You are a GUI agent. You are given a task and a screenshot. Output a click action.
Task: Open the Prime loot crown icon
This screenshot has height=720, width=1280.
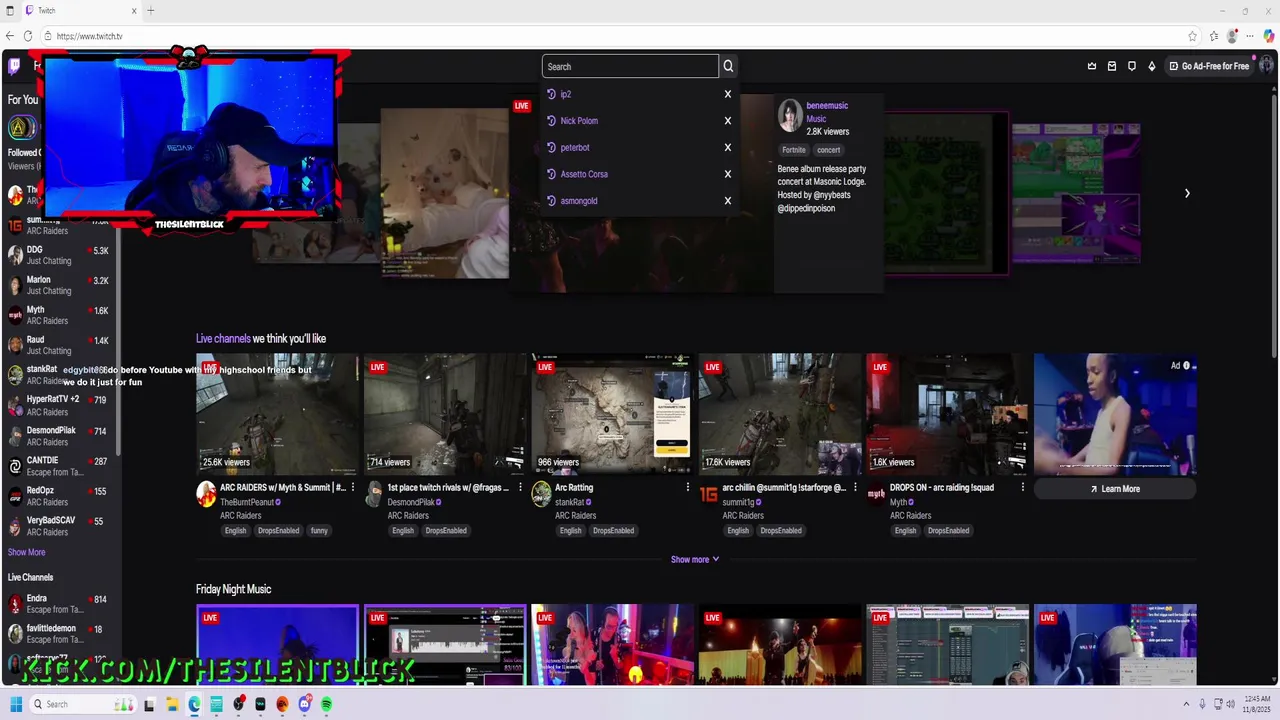(1092, 66)
